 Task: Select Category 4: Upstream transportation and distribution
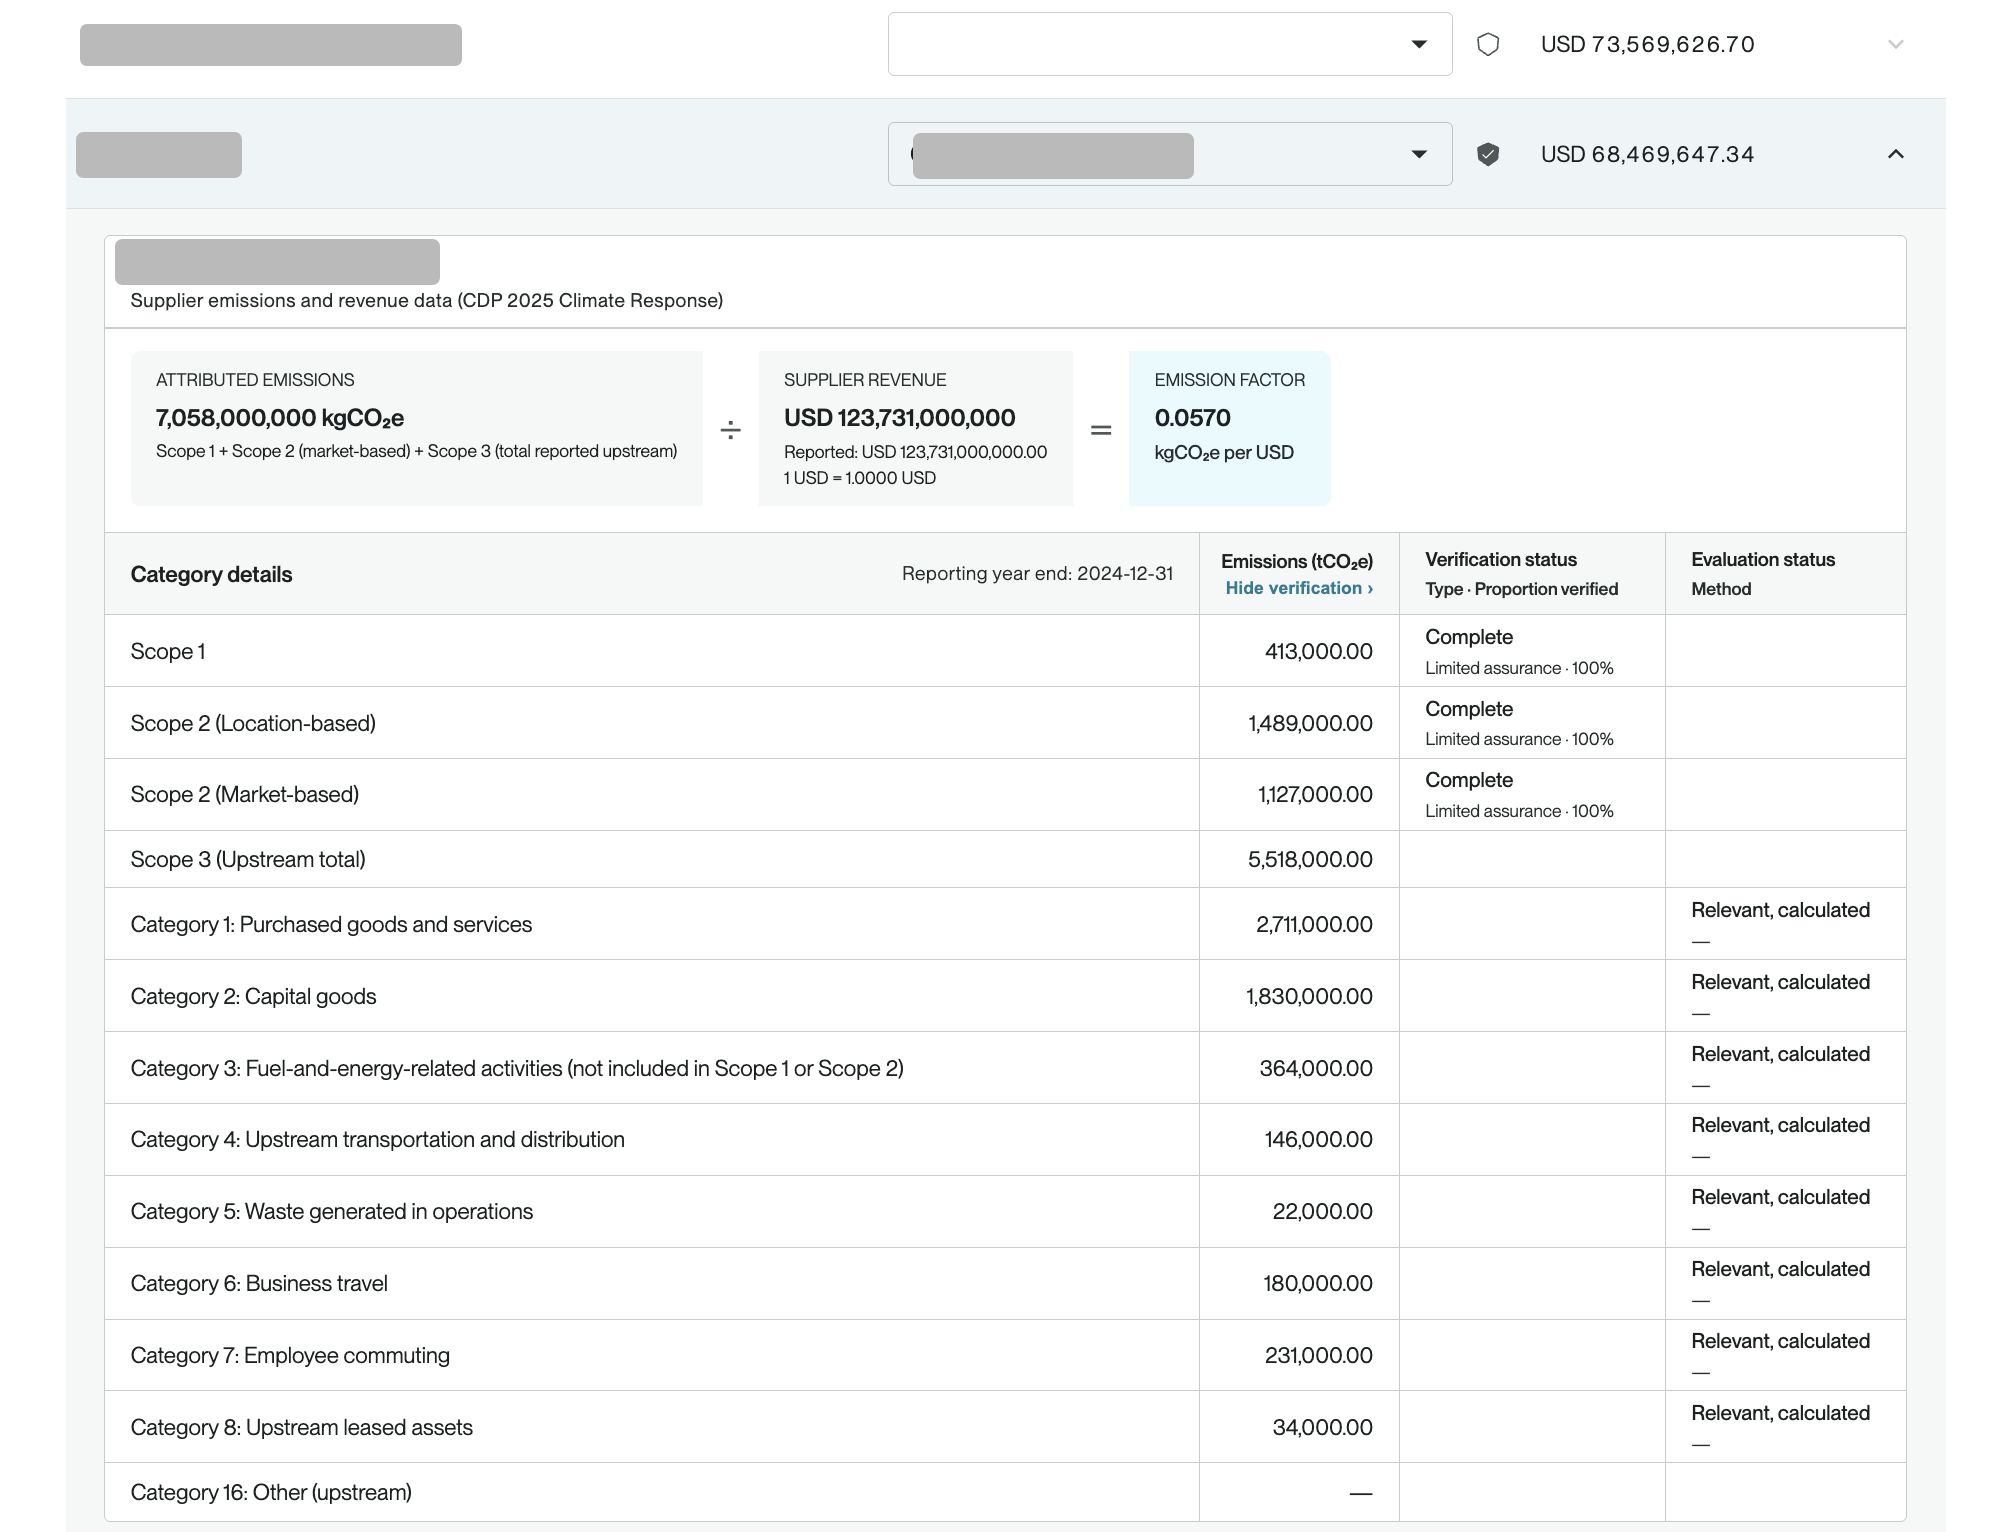[377, 1139]
